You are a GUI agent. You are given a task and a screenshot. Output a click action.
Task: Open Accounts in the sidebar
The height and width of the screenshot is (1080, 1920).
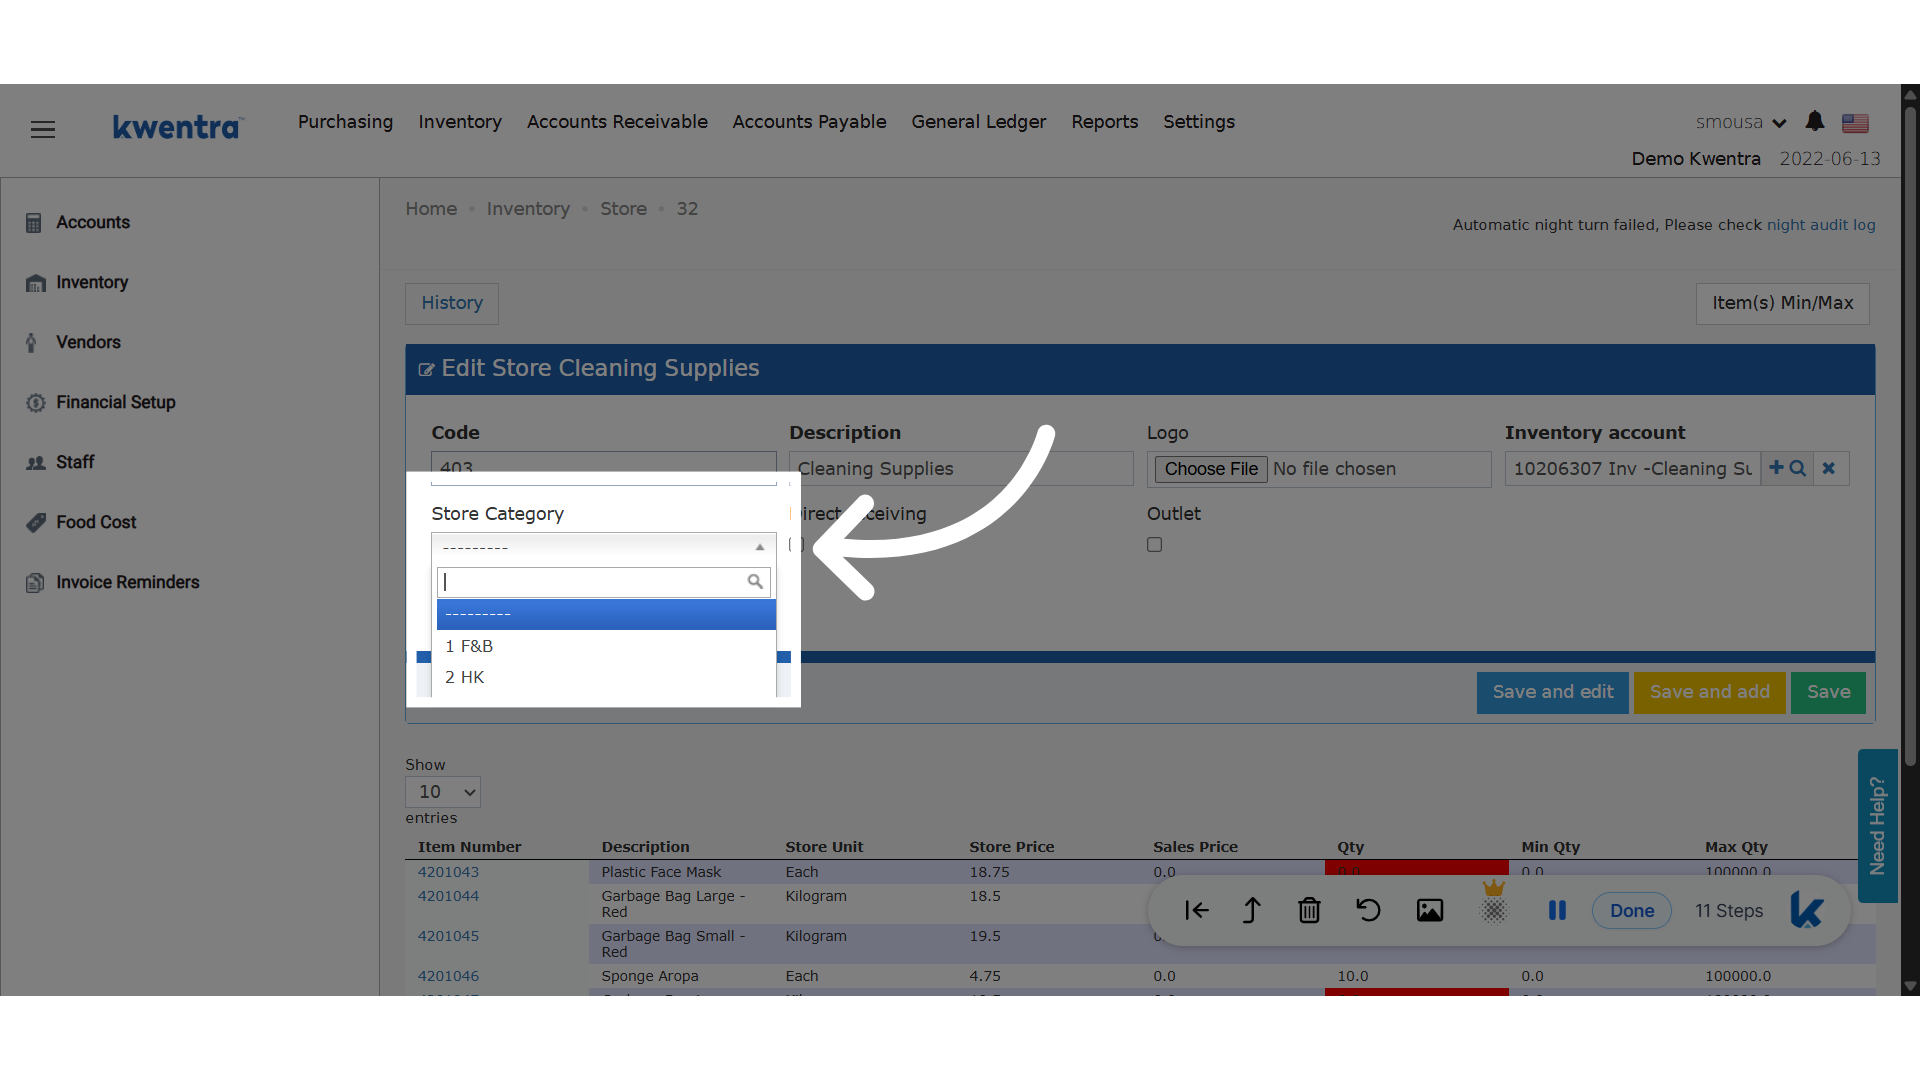pyautogui.click(x=93, y=222)
